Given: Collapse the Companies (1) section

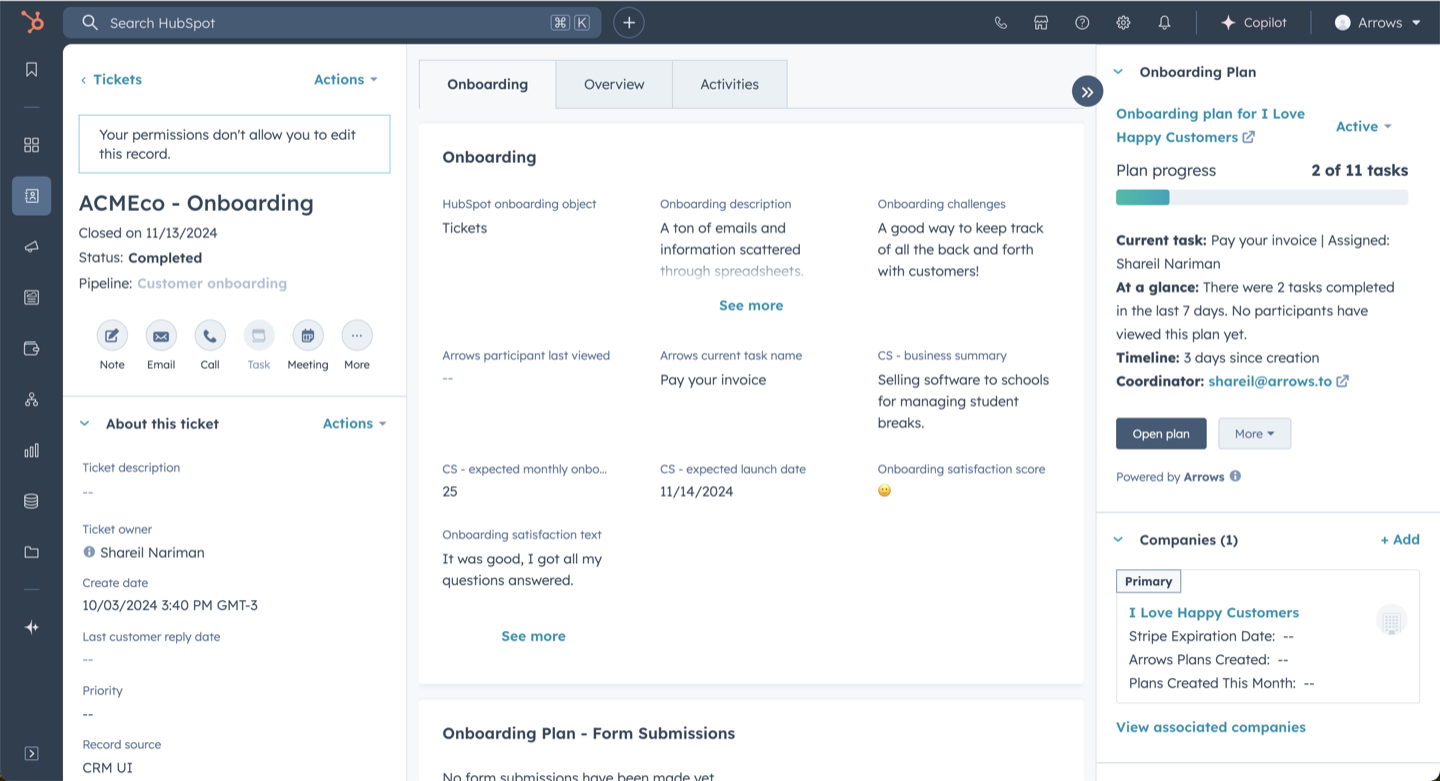Looking at the screenshot, I should [x=1118, y=540].
